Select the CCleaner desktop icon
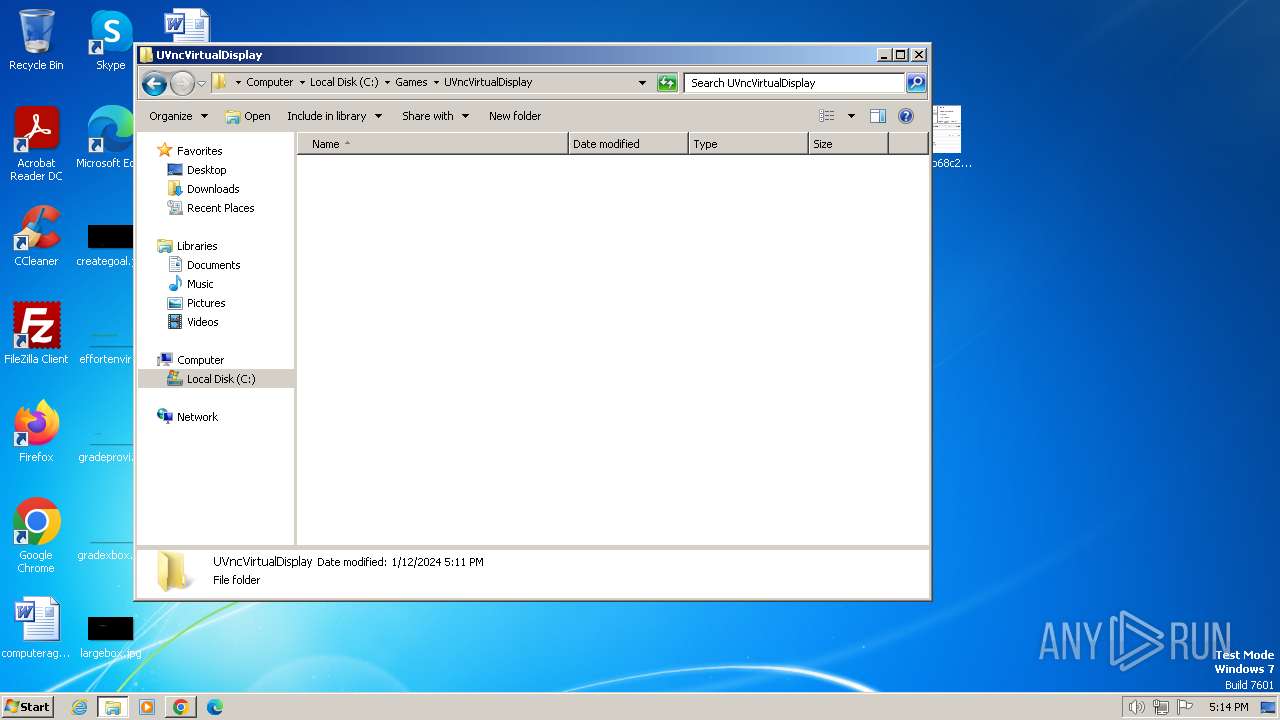 (36, 236)
